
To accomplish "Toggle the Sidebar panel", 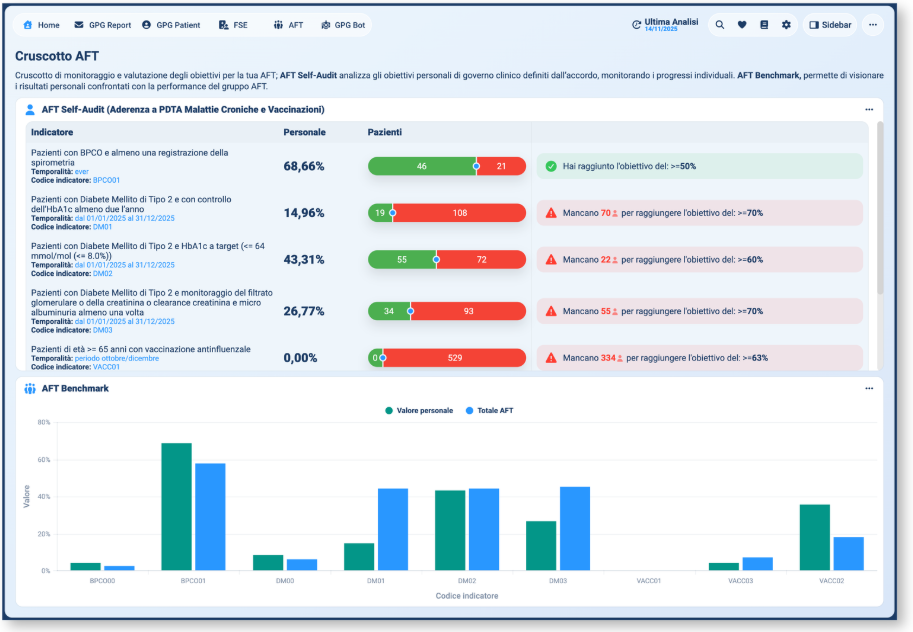I will pyautogui.click(x=830, y=25).
